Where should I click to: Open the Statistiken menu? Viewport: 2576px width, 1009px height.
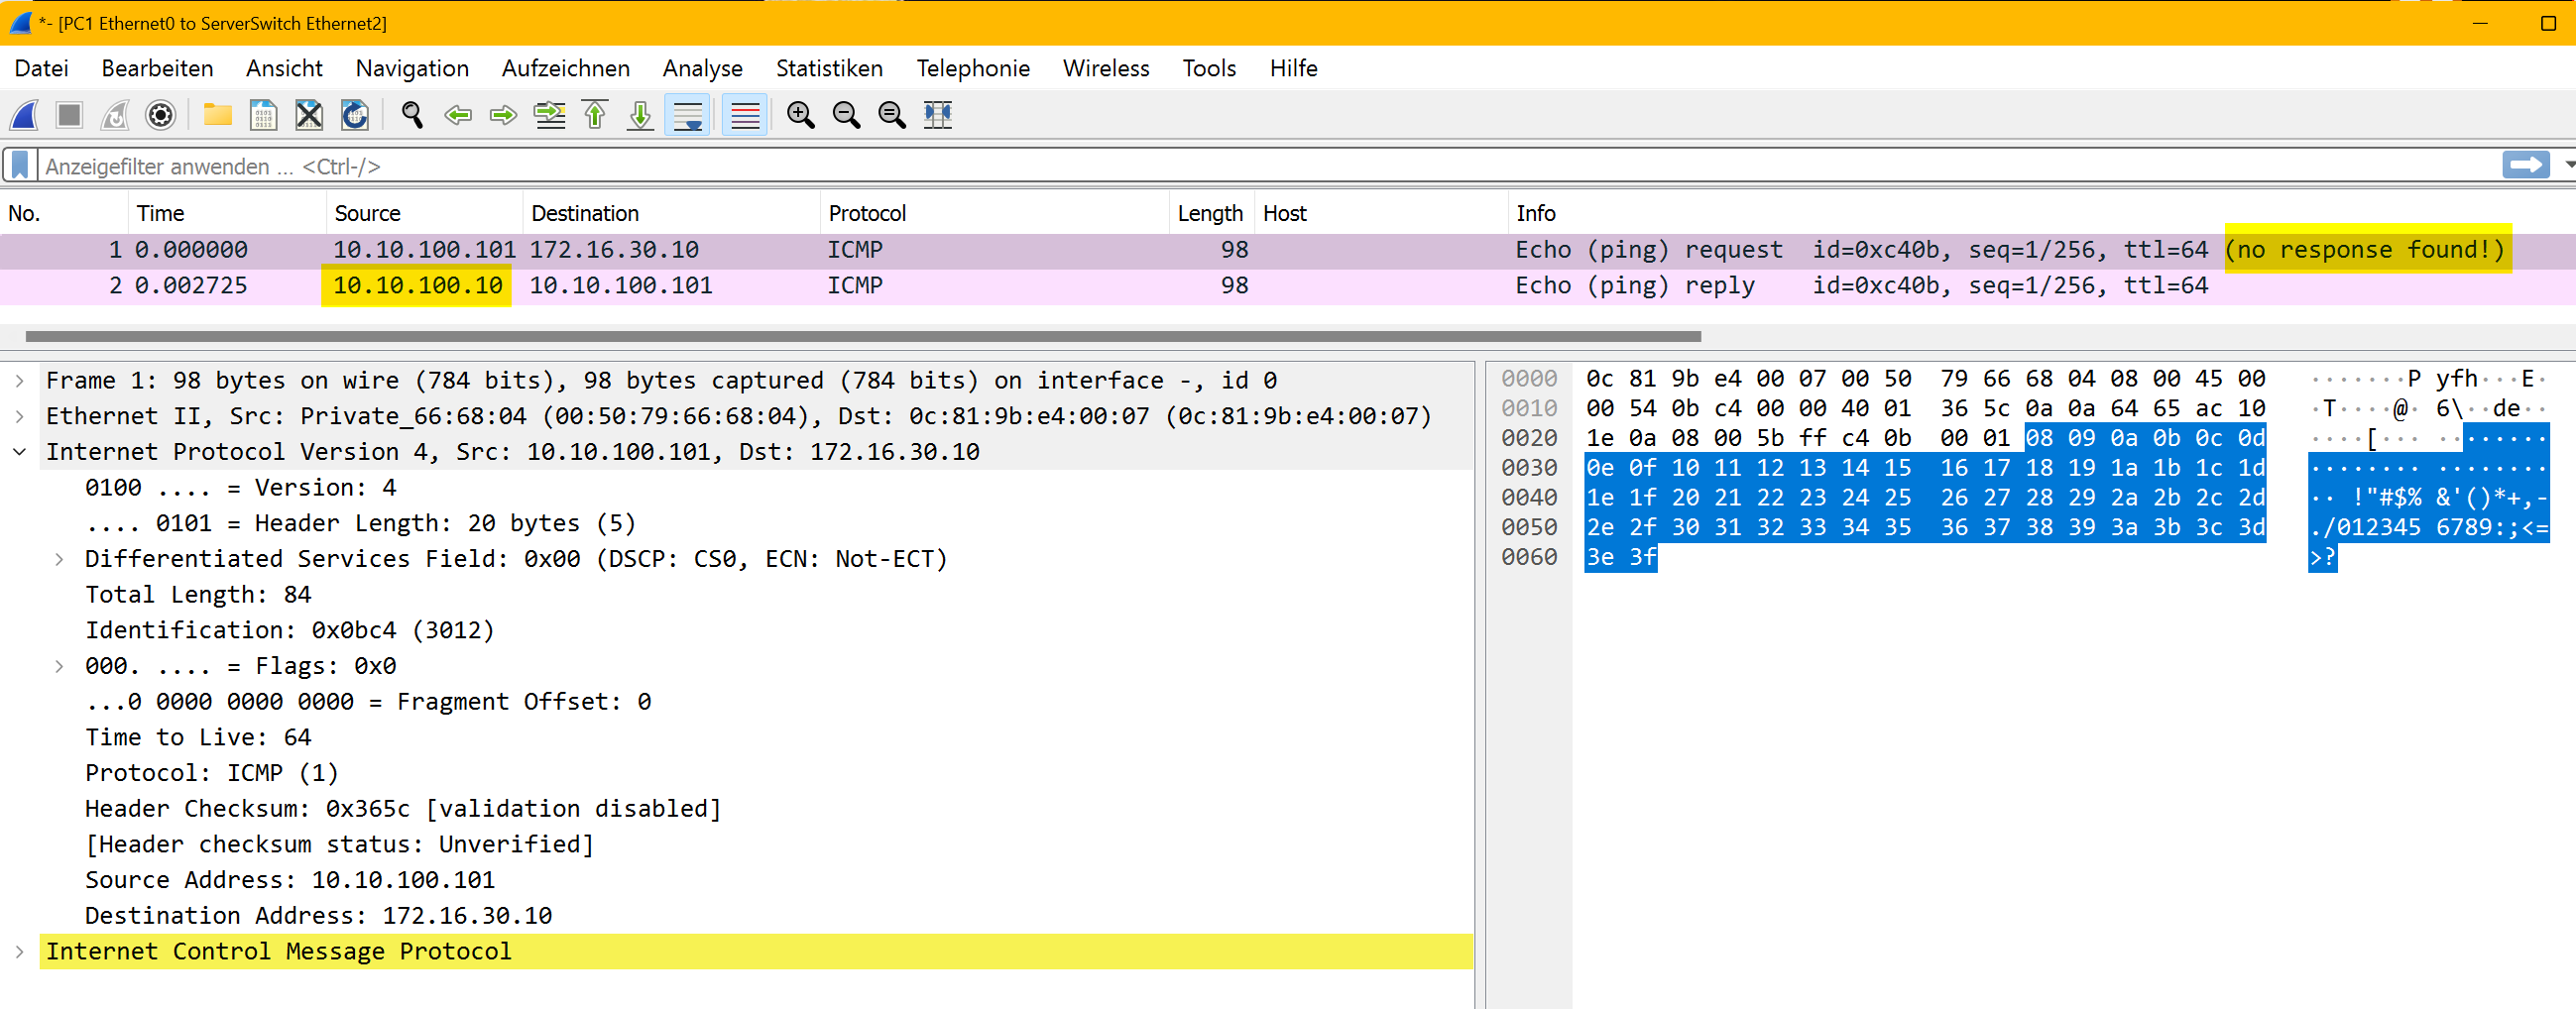pos(829,68)
